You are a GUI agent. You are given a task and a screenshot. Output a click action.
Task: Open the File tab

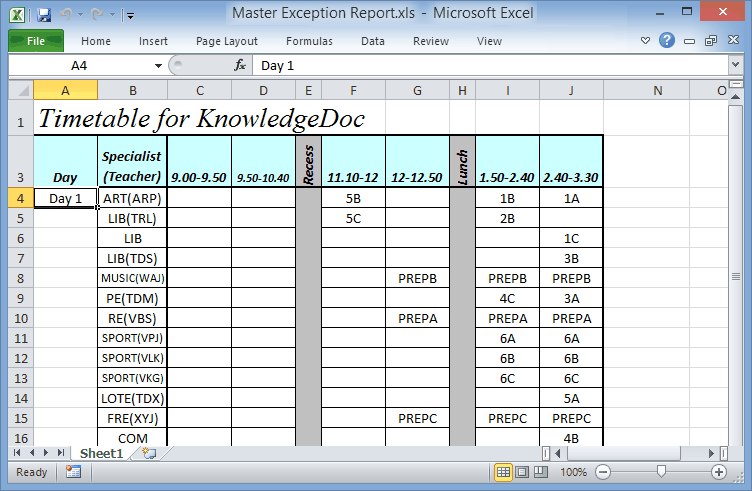click(x=36, y=41)
